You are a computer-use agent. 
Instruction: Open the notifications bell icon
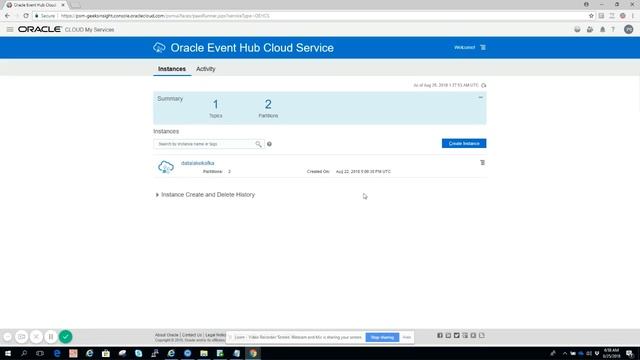point(602,29)
